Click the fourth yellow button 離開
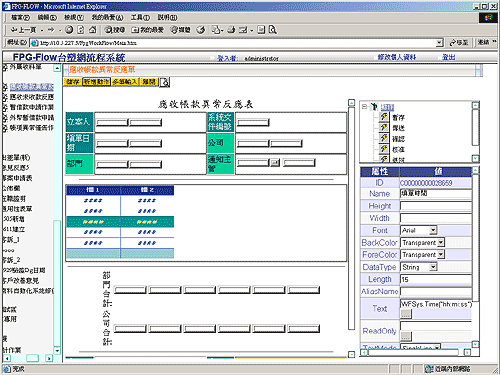Image resolution: width=500 pixels, height=375 pixels. tap(149, 82)
